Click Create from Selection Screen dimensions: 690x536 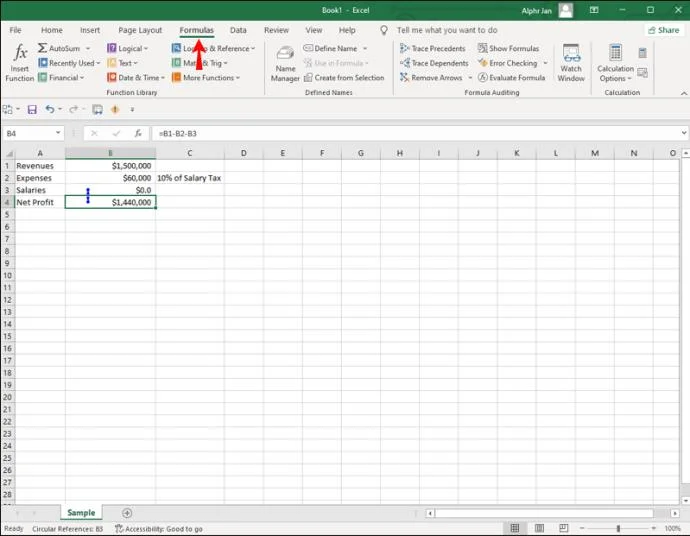pos(344,77)
